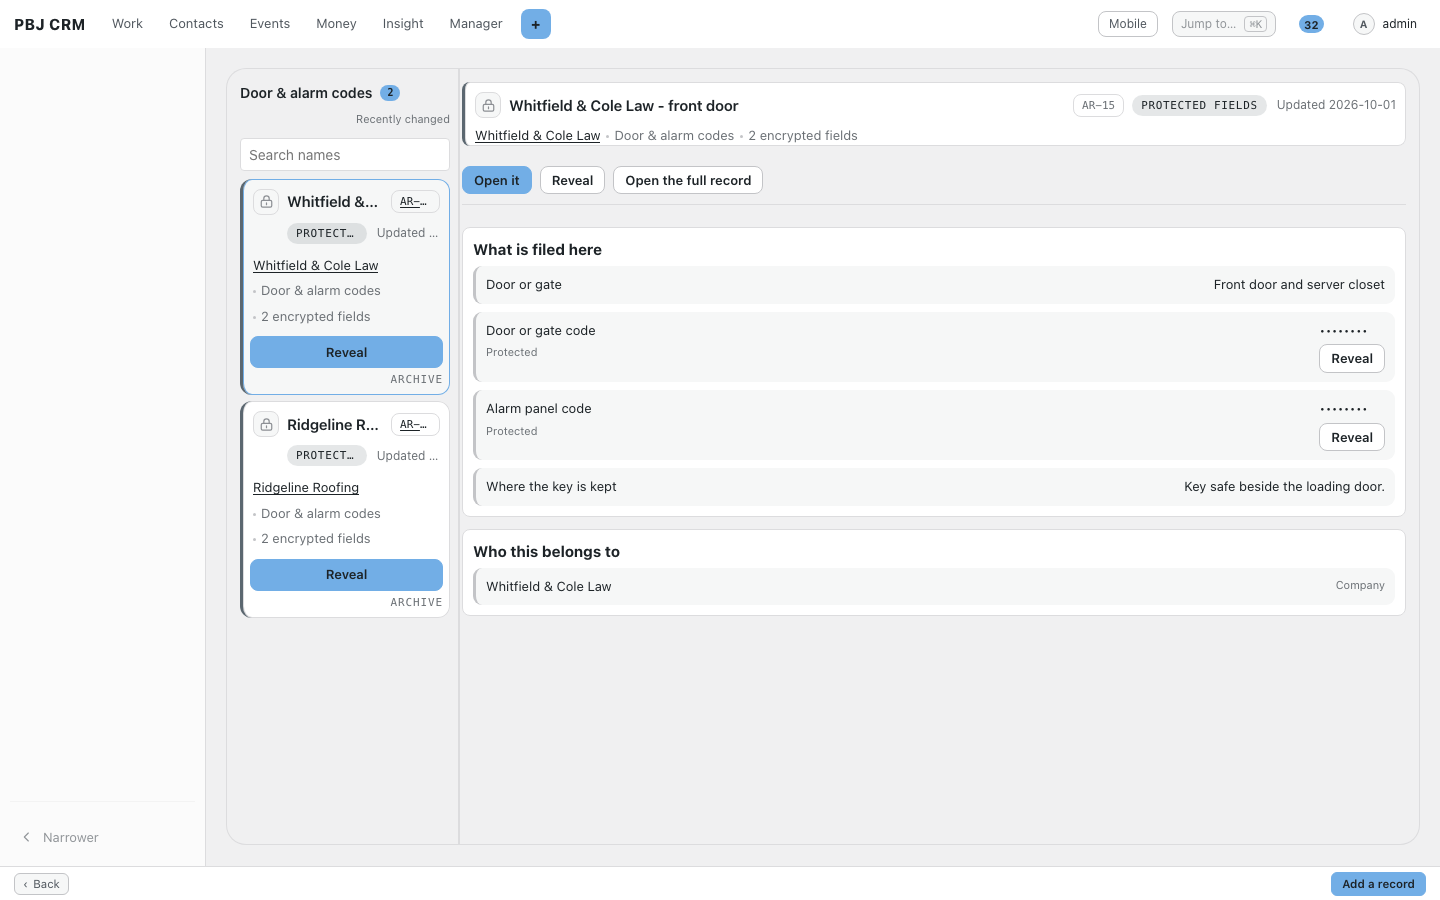Open Whitfield & Cole Law link in card
1440x900 pixels.
pyautogui.click(x=316, y=266)
